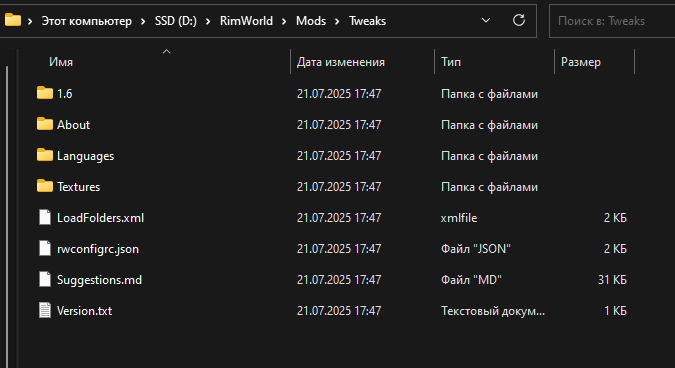Click the rwconfigrc.json file icon
The width and height of the screenshot is (675, 368).
click(x=45, y=248)
